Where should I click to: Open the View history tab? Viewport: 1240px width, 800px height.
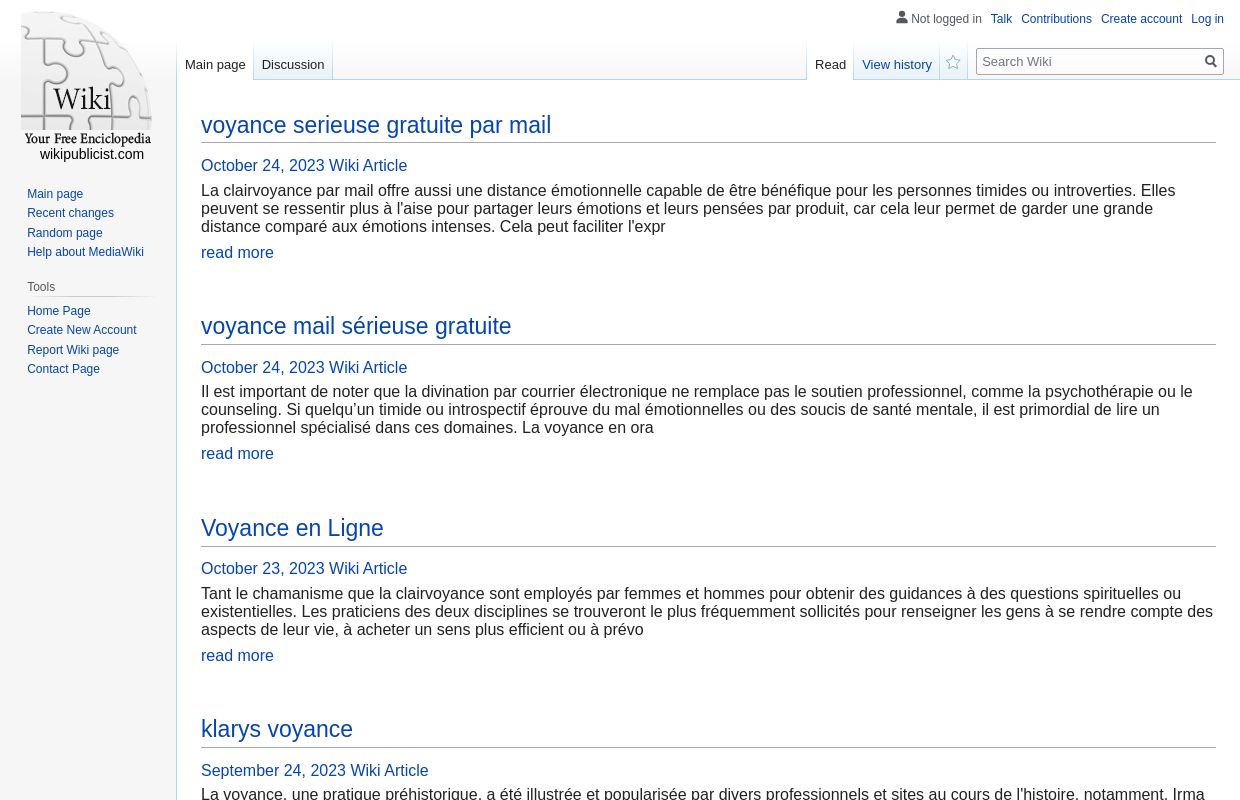coord(896,64)
